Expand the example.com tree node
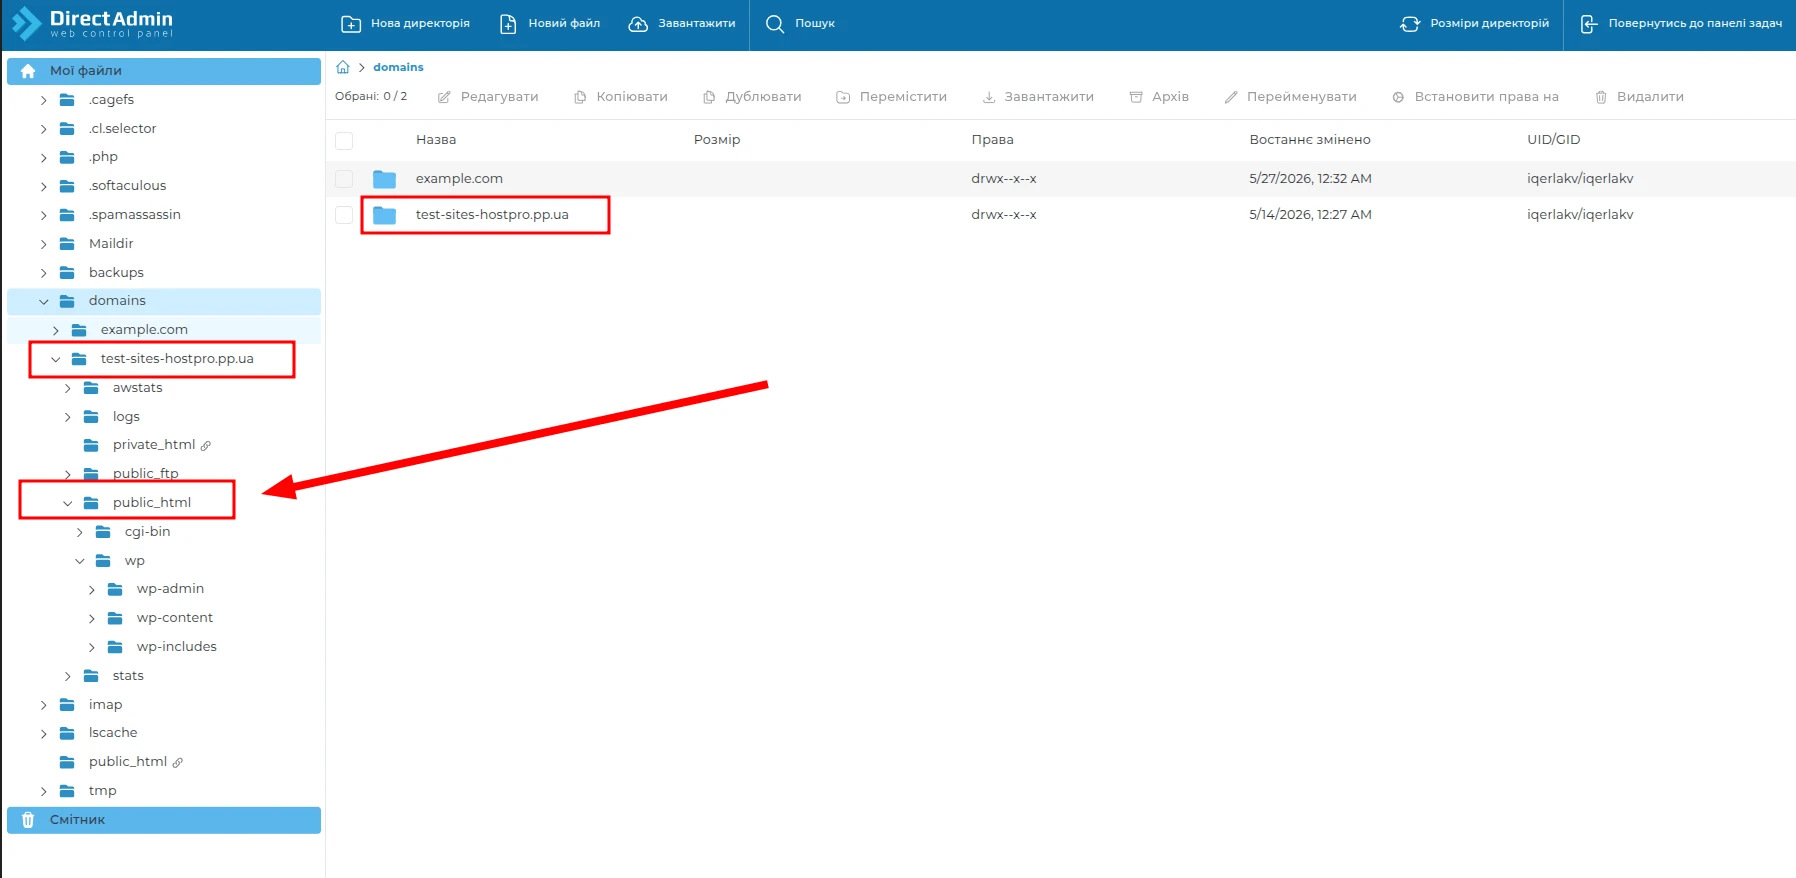The height and width of the screenshot is (878, 1796). pos(55,331)
